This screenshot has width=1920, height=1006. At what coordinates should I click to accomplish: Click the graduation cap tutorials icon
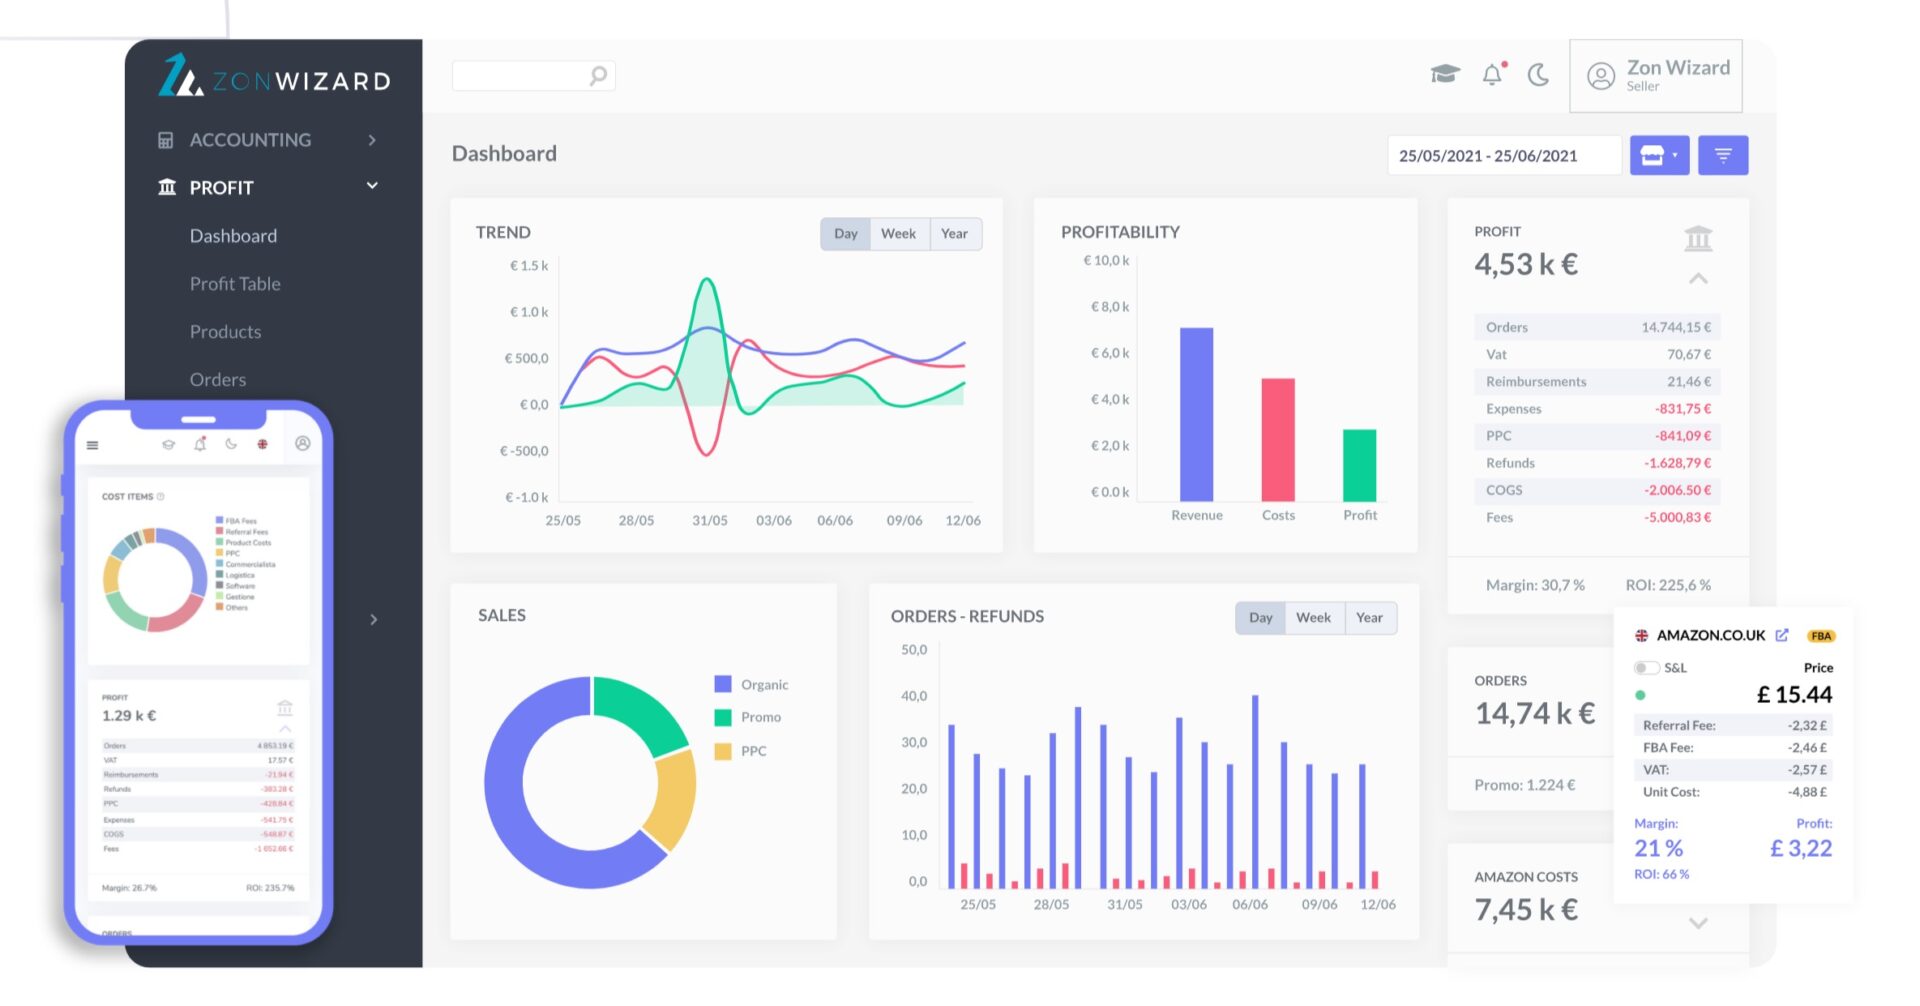1444,74
